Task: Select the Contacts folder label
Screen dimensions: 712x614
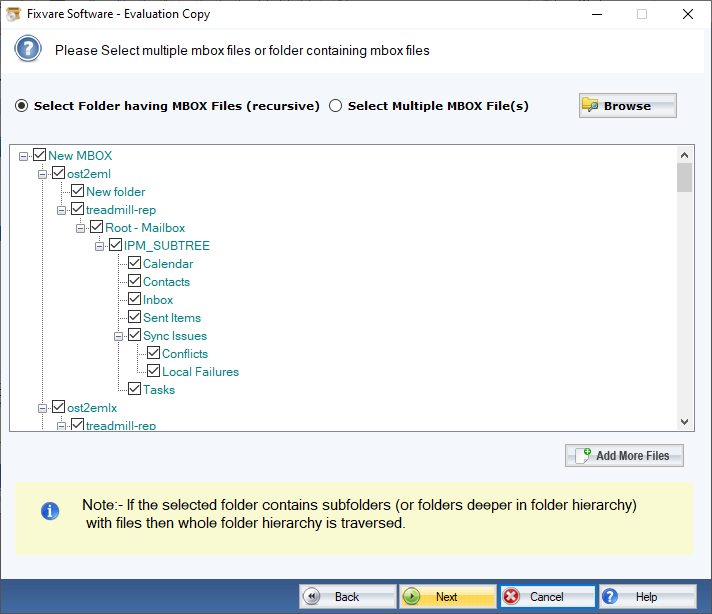Action: (x=166, y=282)
